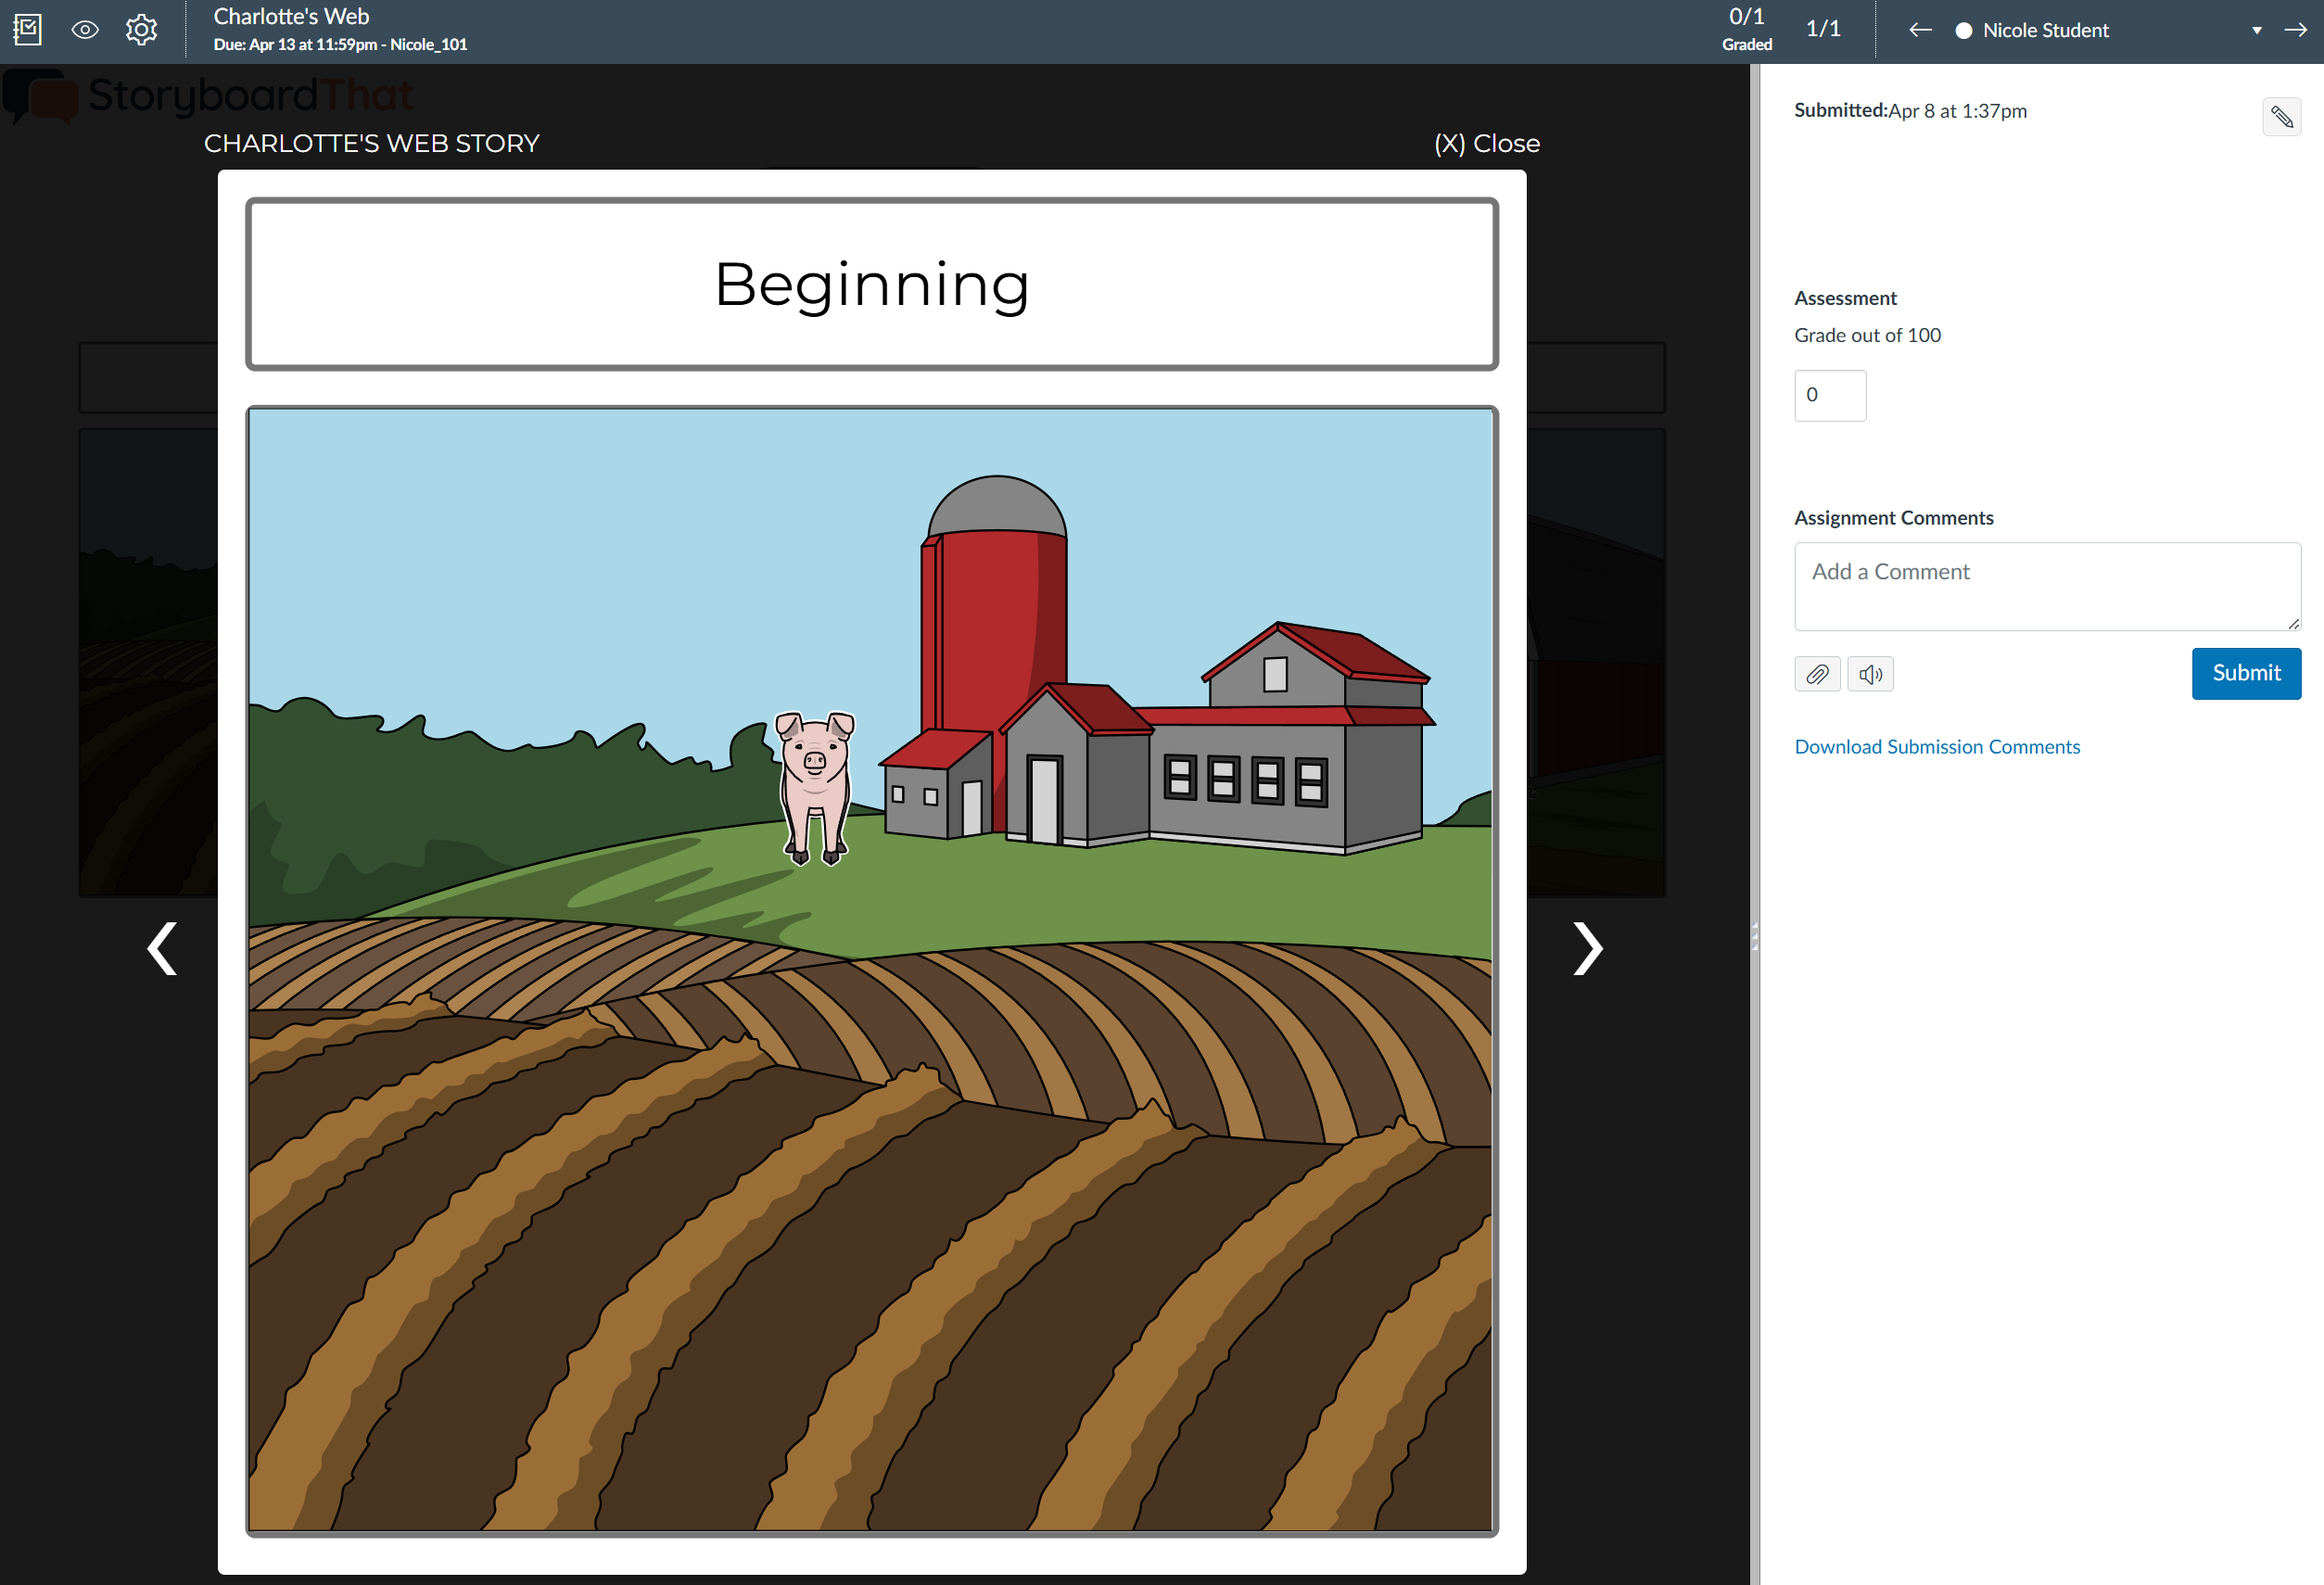Click the Add a Comment text box
The height and width of the screenshot is (1585, 2324).
tap(2045, 586)
